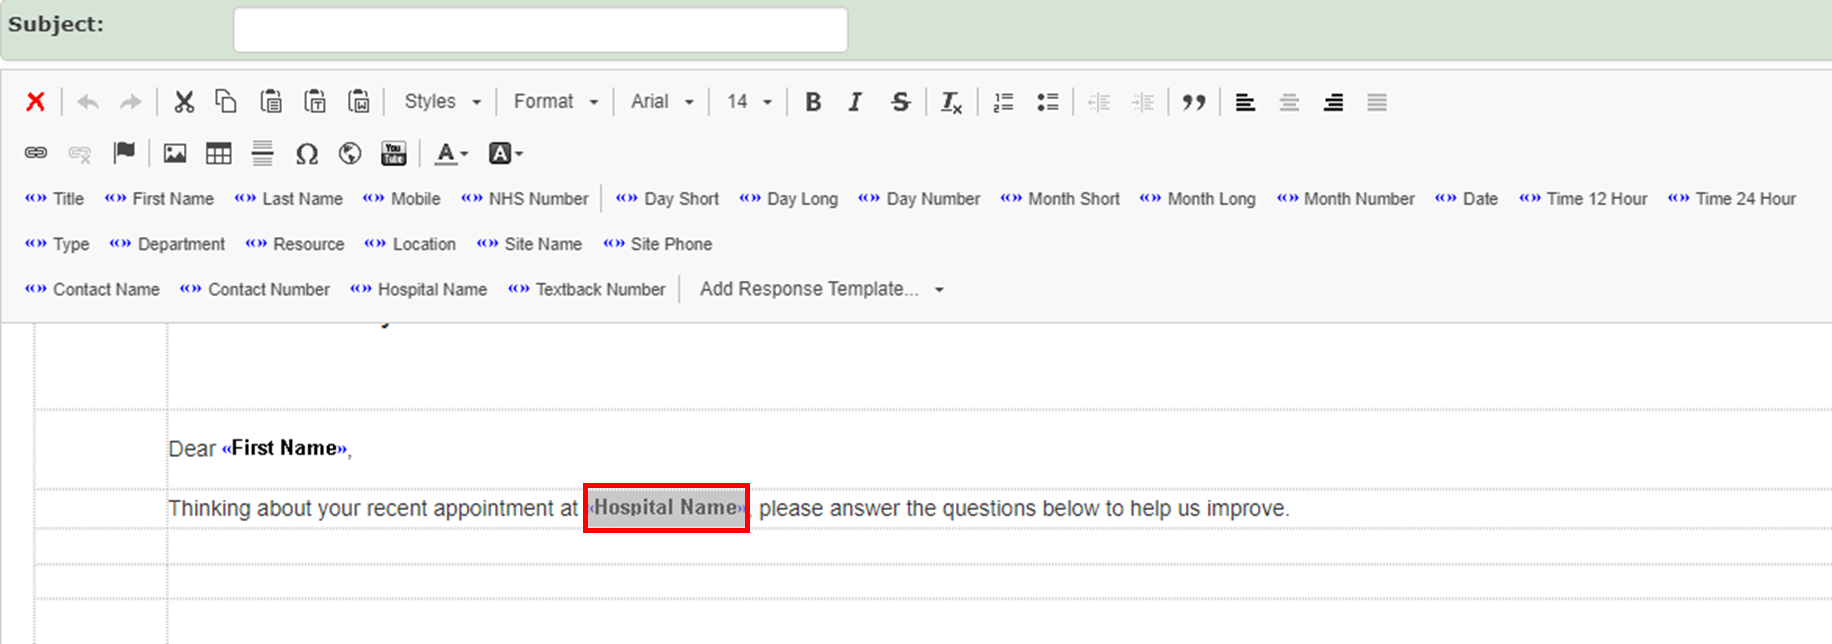This screenshot has height=644, width=1832.
Task: Insert the Hospital Name merge field button
Action: pyautogui.click(x=419, y=289)
